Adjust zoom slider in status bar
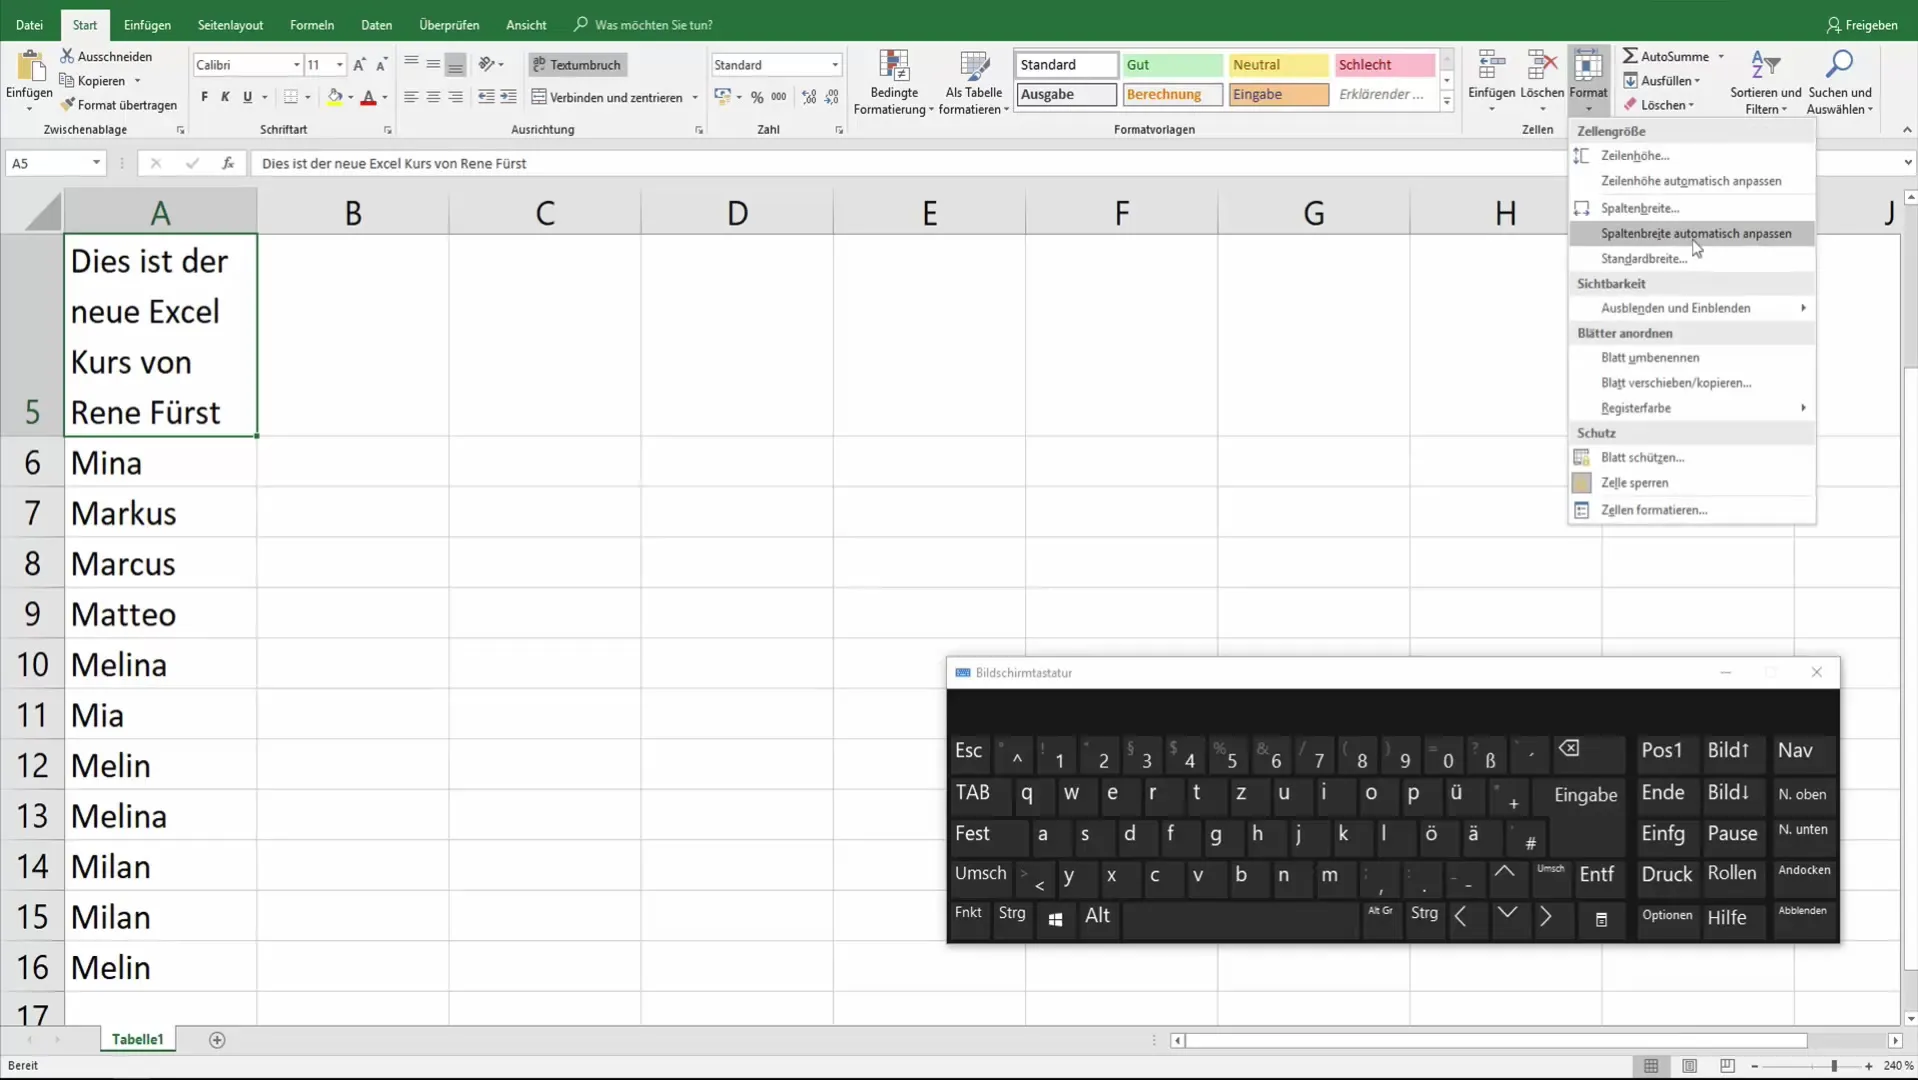The image size is (1918, 1080). 1833,1067
